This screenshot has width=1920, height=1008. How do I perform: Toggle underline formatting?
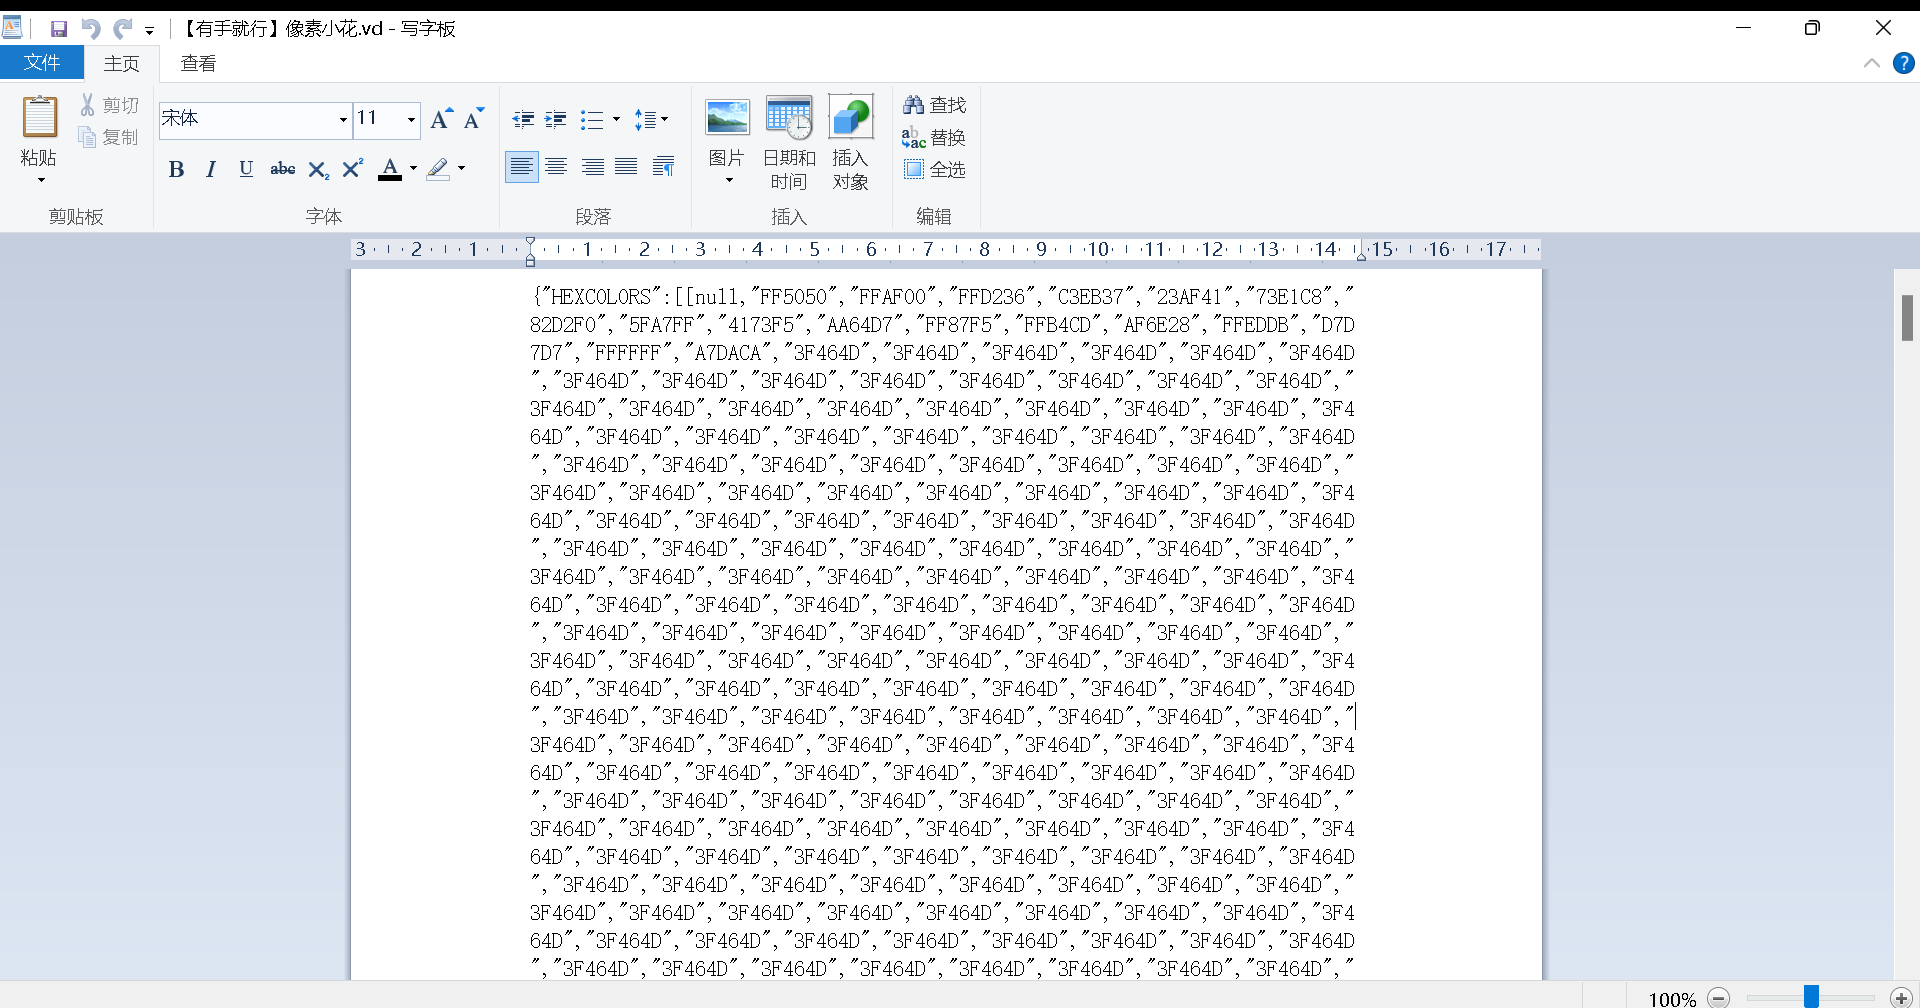[246, 169]
